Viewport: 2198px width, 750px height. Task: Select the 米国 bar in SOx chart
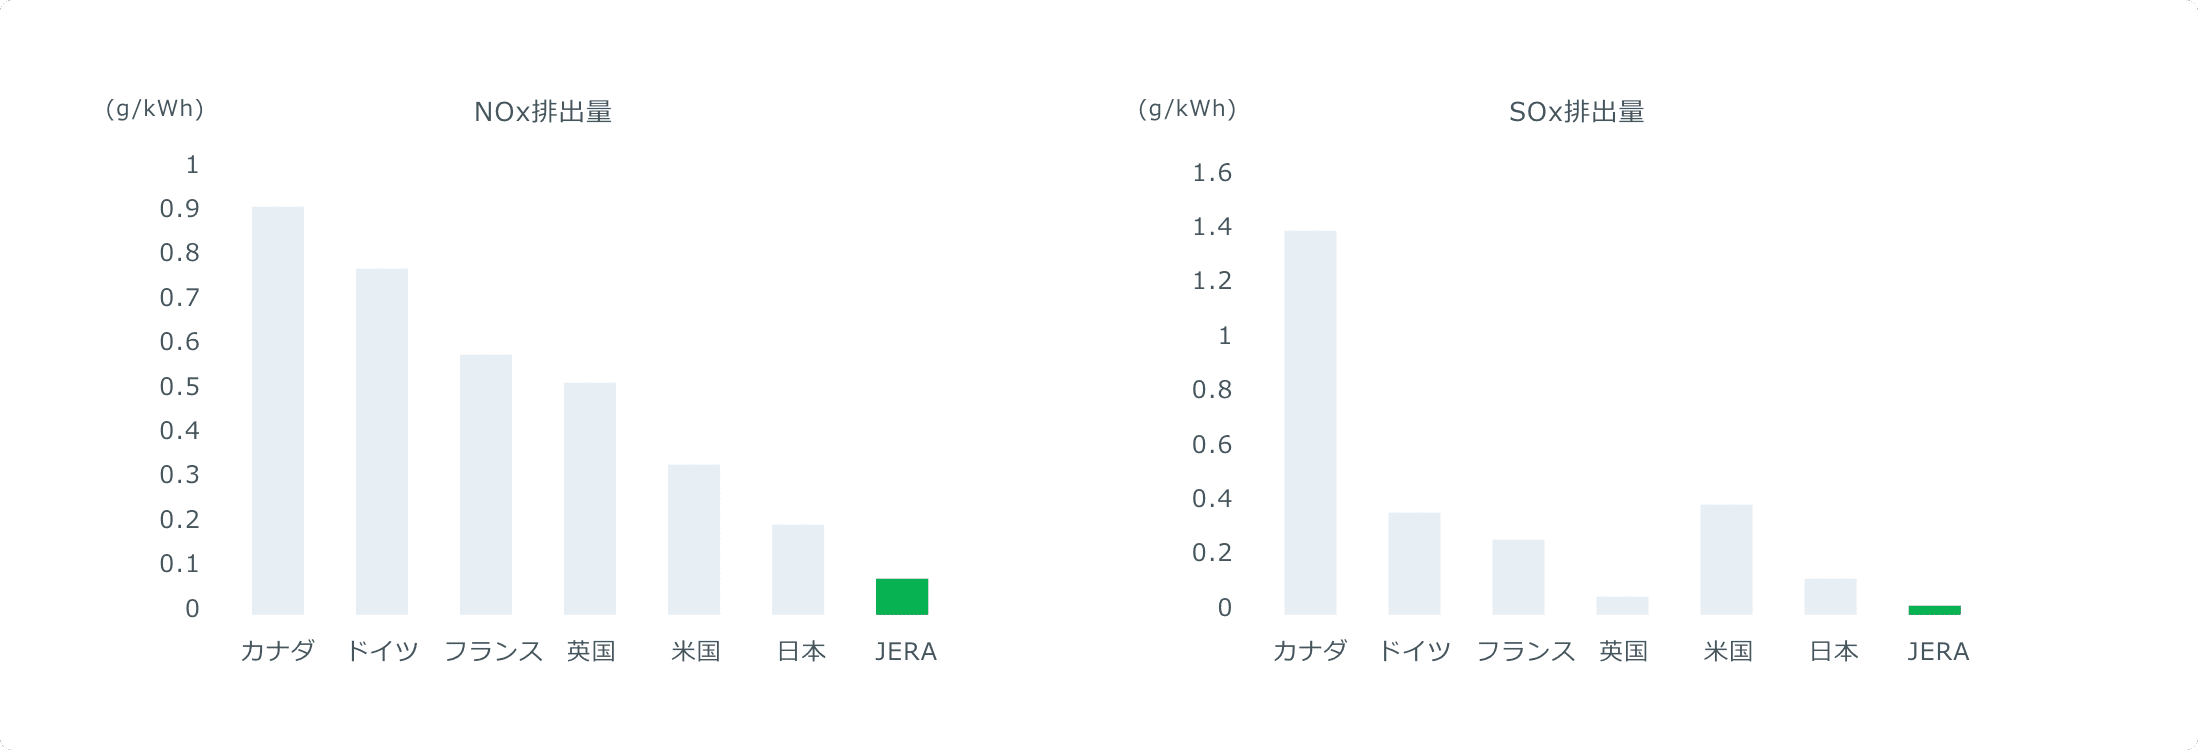[1726, 559]
